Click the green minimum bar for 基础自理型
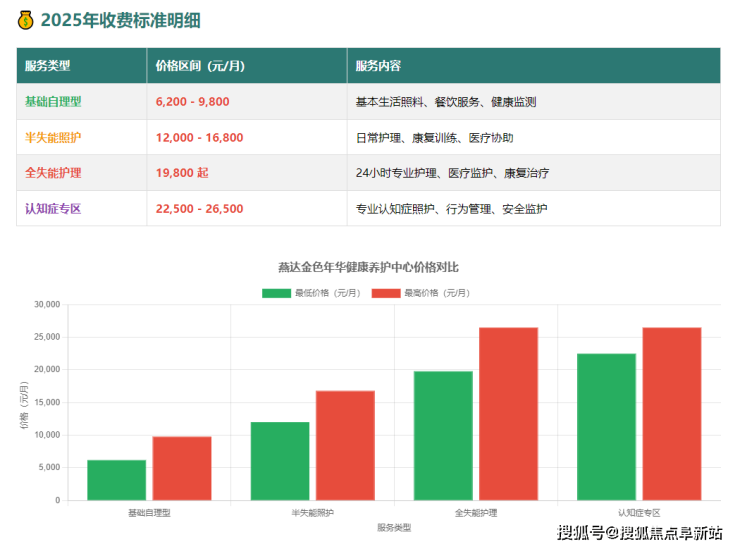This screenshot has height=549, width=740. [x=116, y=480]
